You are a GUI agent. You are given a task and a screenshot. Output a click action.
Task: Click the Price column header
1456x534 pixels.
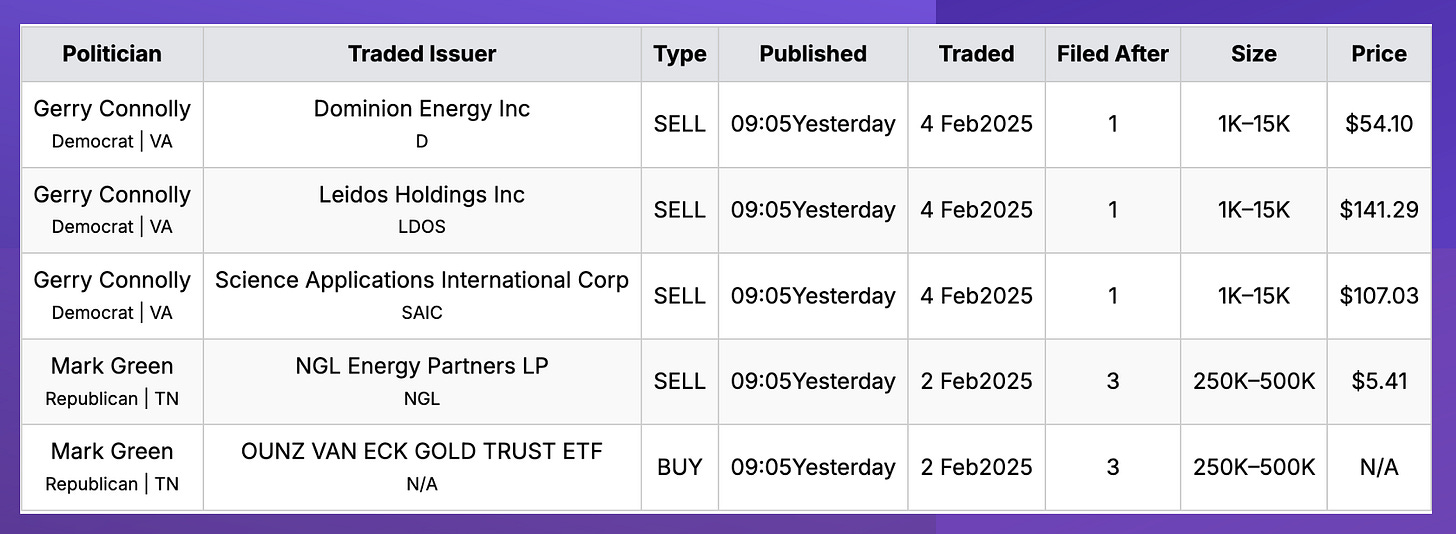pos(1379,54)
